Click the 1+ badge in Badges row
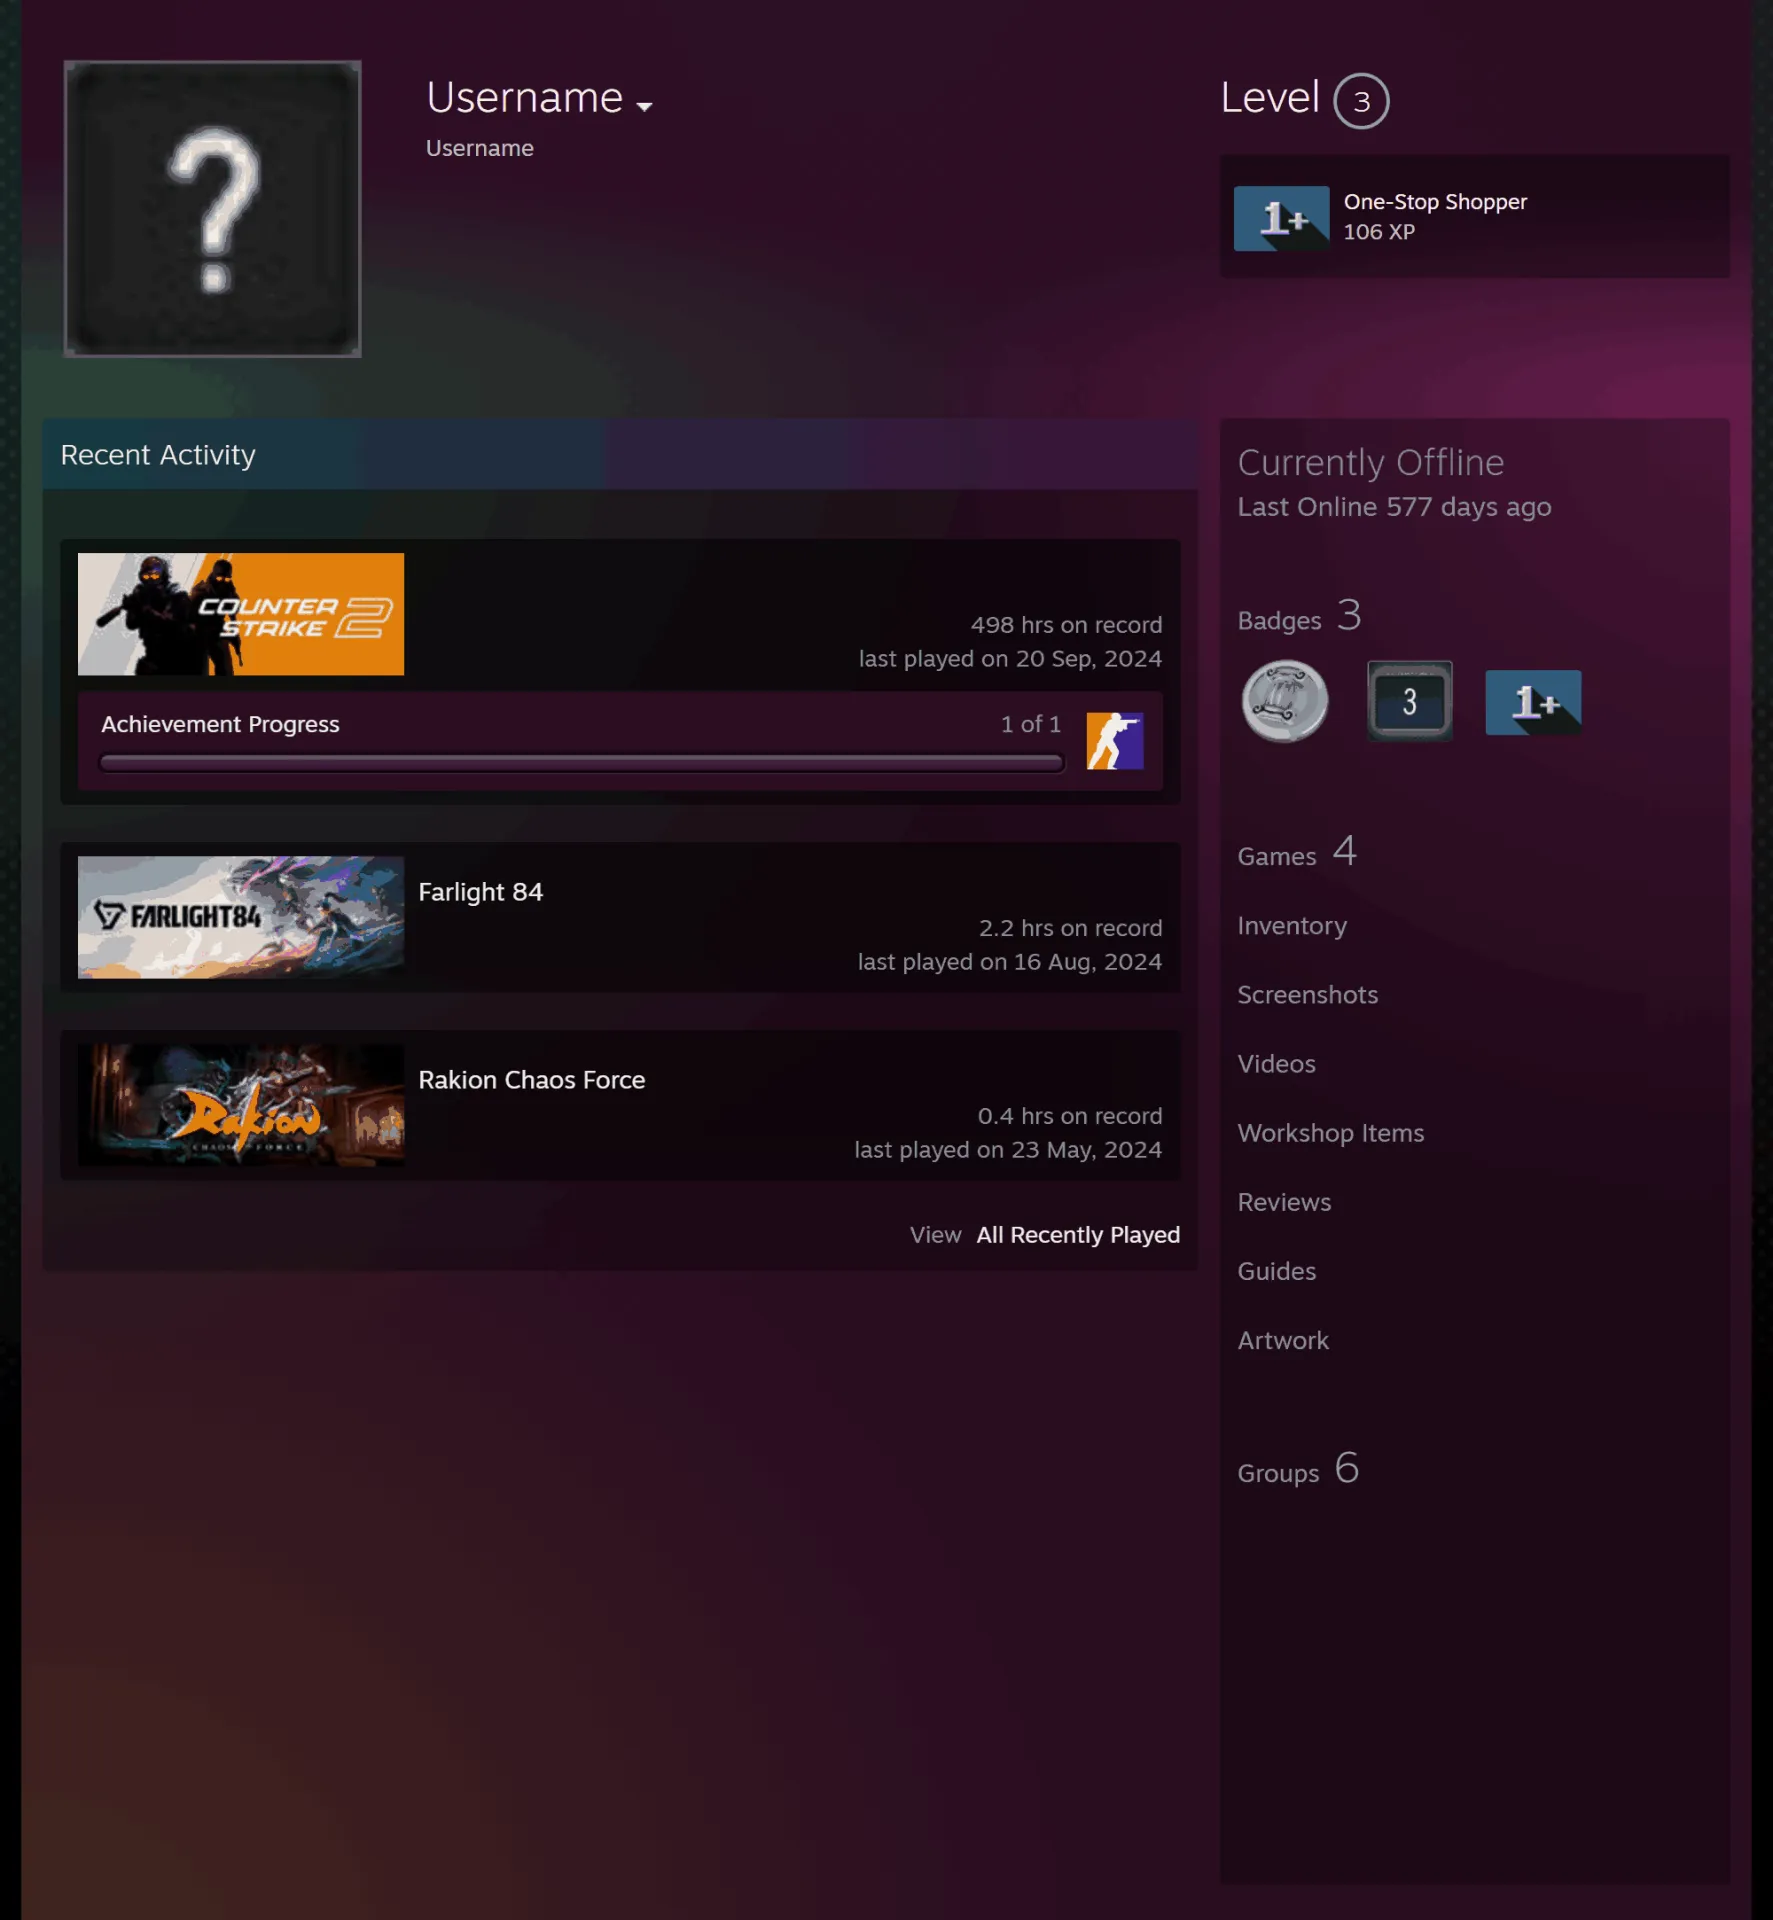The height and width of the screenshot is (1920, 1773). [1533, 702]
